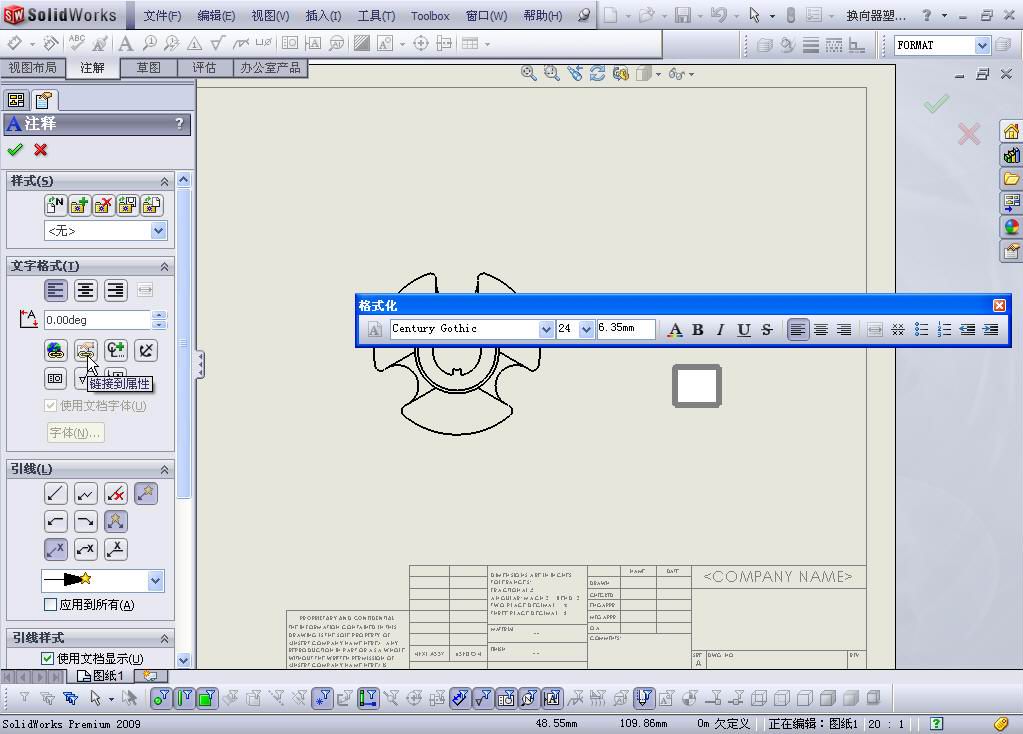Toggle right alignment in 格式化 toolbar
This screenshot has width=1023, height=734.
(844, 329)
